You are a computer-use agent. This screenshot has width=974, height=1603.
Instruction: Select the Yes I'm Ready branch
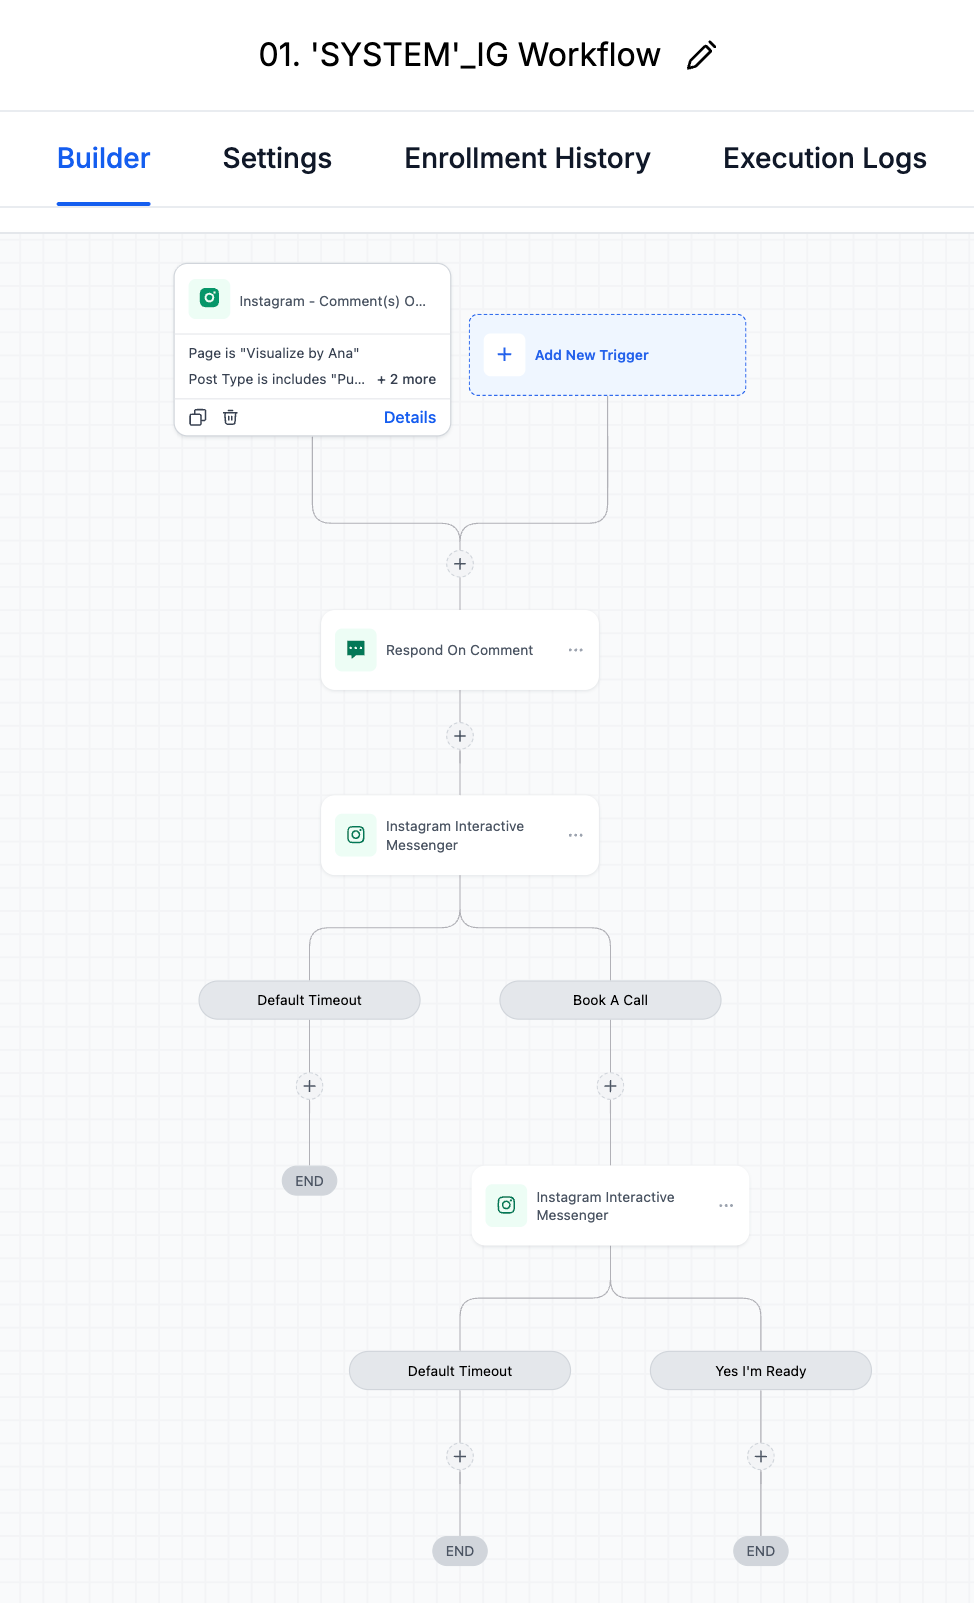point(761,1371)
